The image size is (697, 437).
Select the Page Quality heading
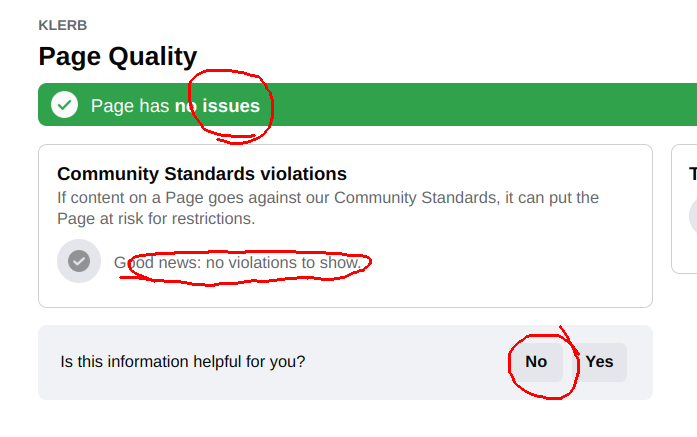(x=118, y=56)
